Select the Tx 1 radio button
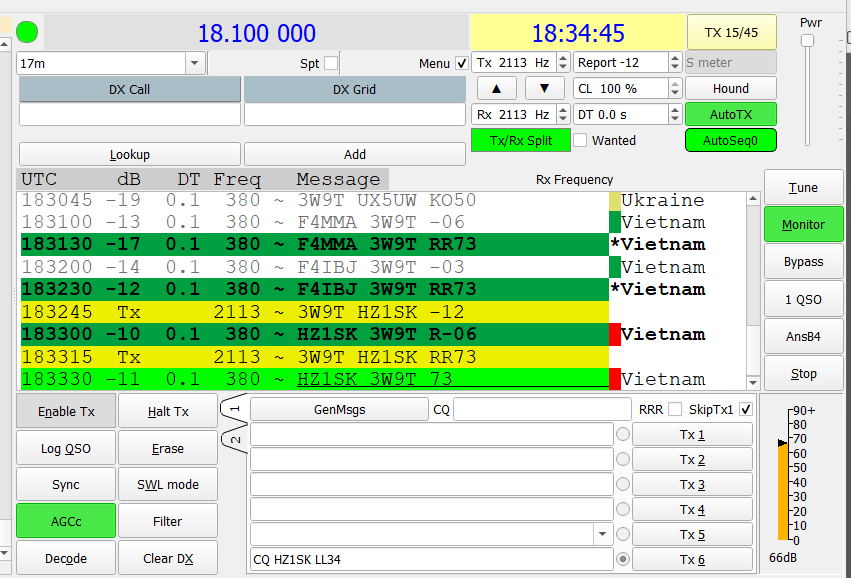Image resolution: width=851 pixels, height=578 pixels. 623,434
